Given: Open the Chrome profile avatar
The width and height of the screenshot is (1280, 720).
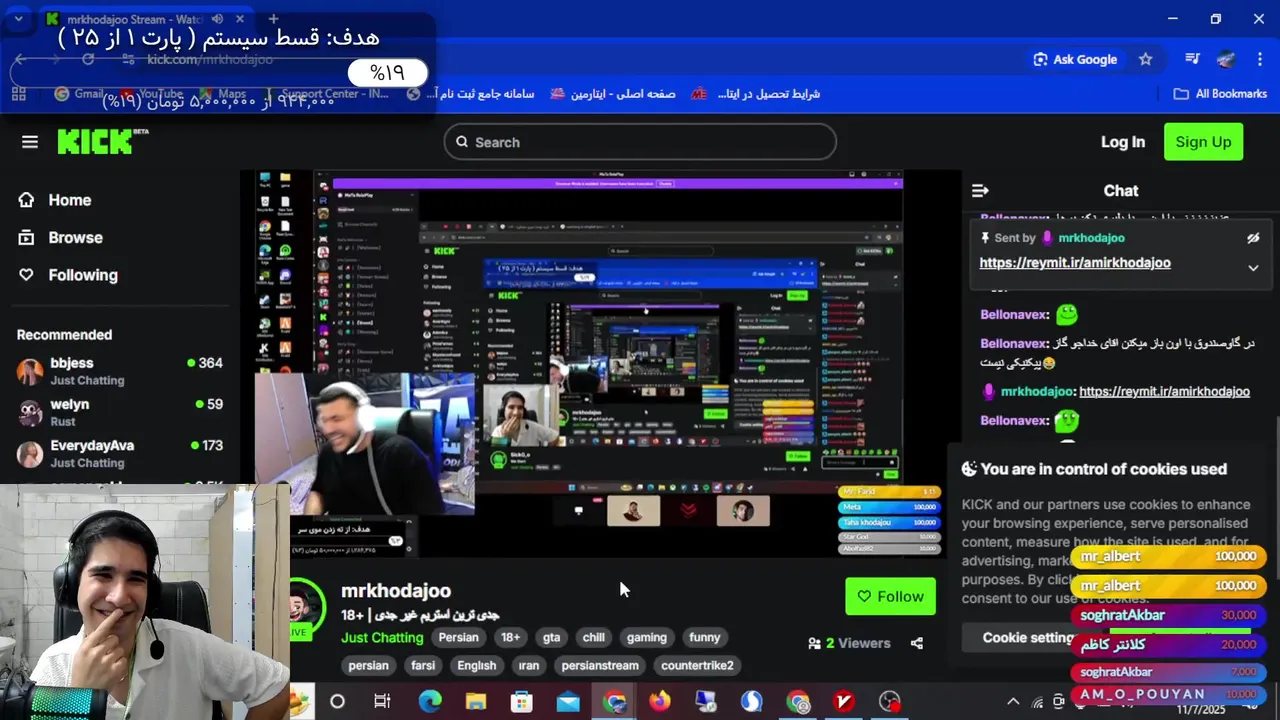Looking at the screenshot, I should click(x=1226, y=59).
